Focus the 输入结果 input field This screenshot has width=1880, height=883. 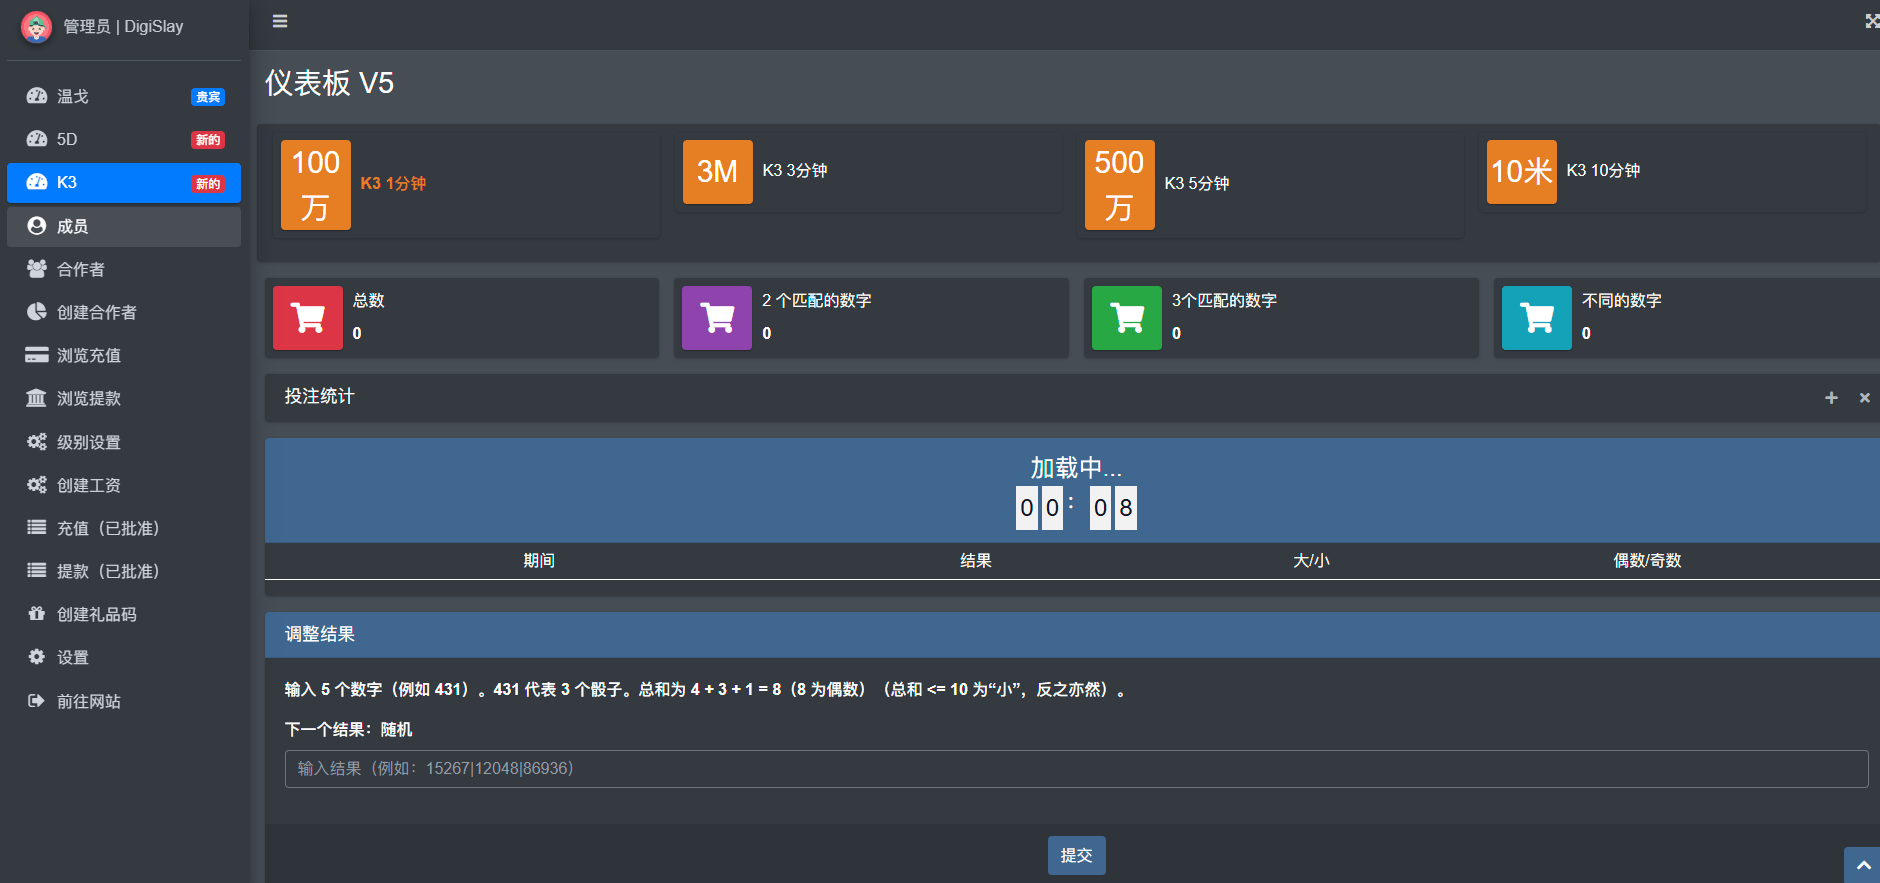[x=1076, y=769]
